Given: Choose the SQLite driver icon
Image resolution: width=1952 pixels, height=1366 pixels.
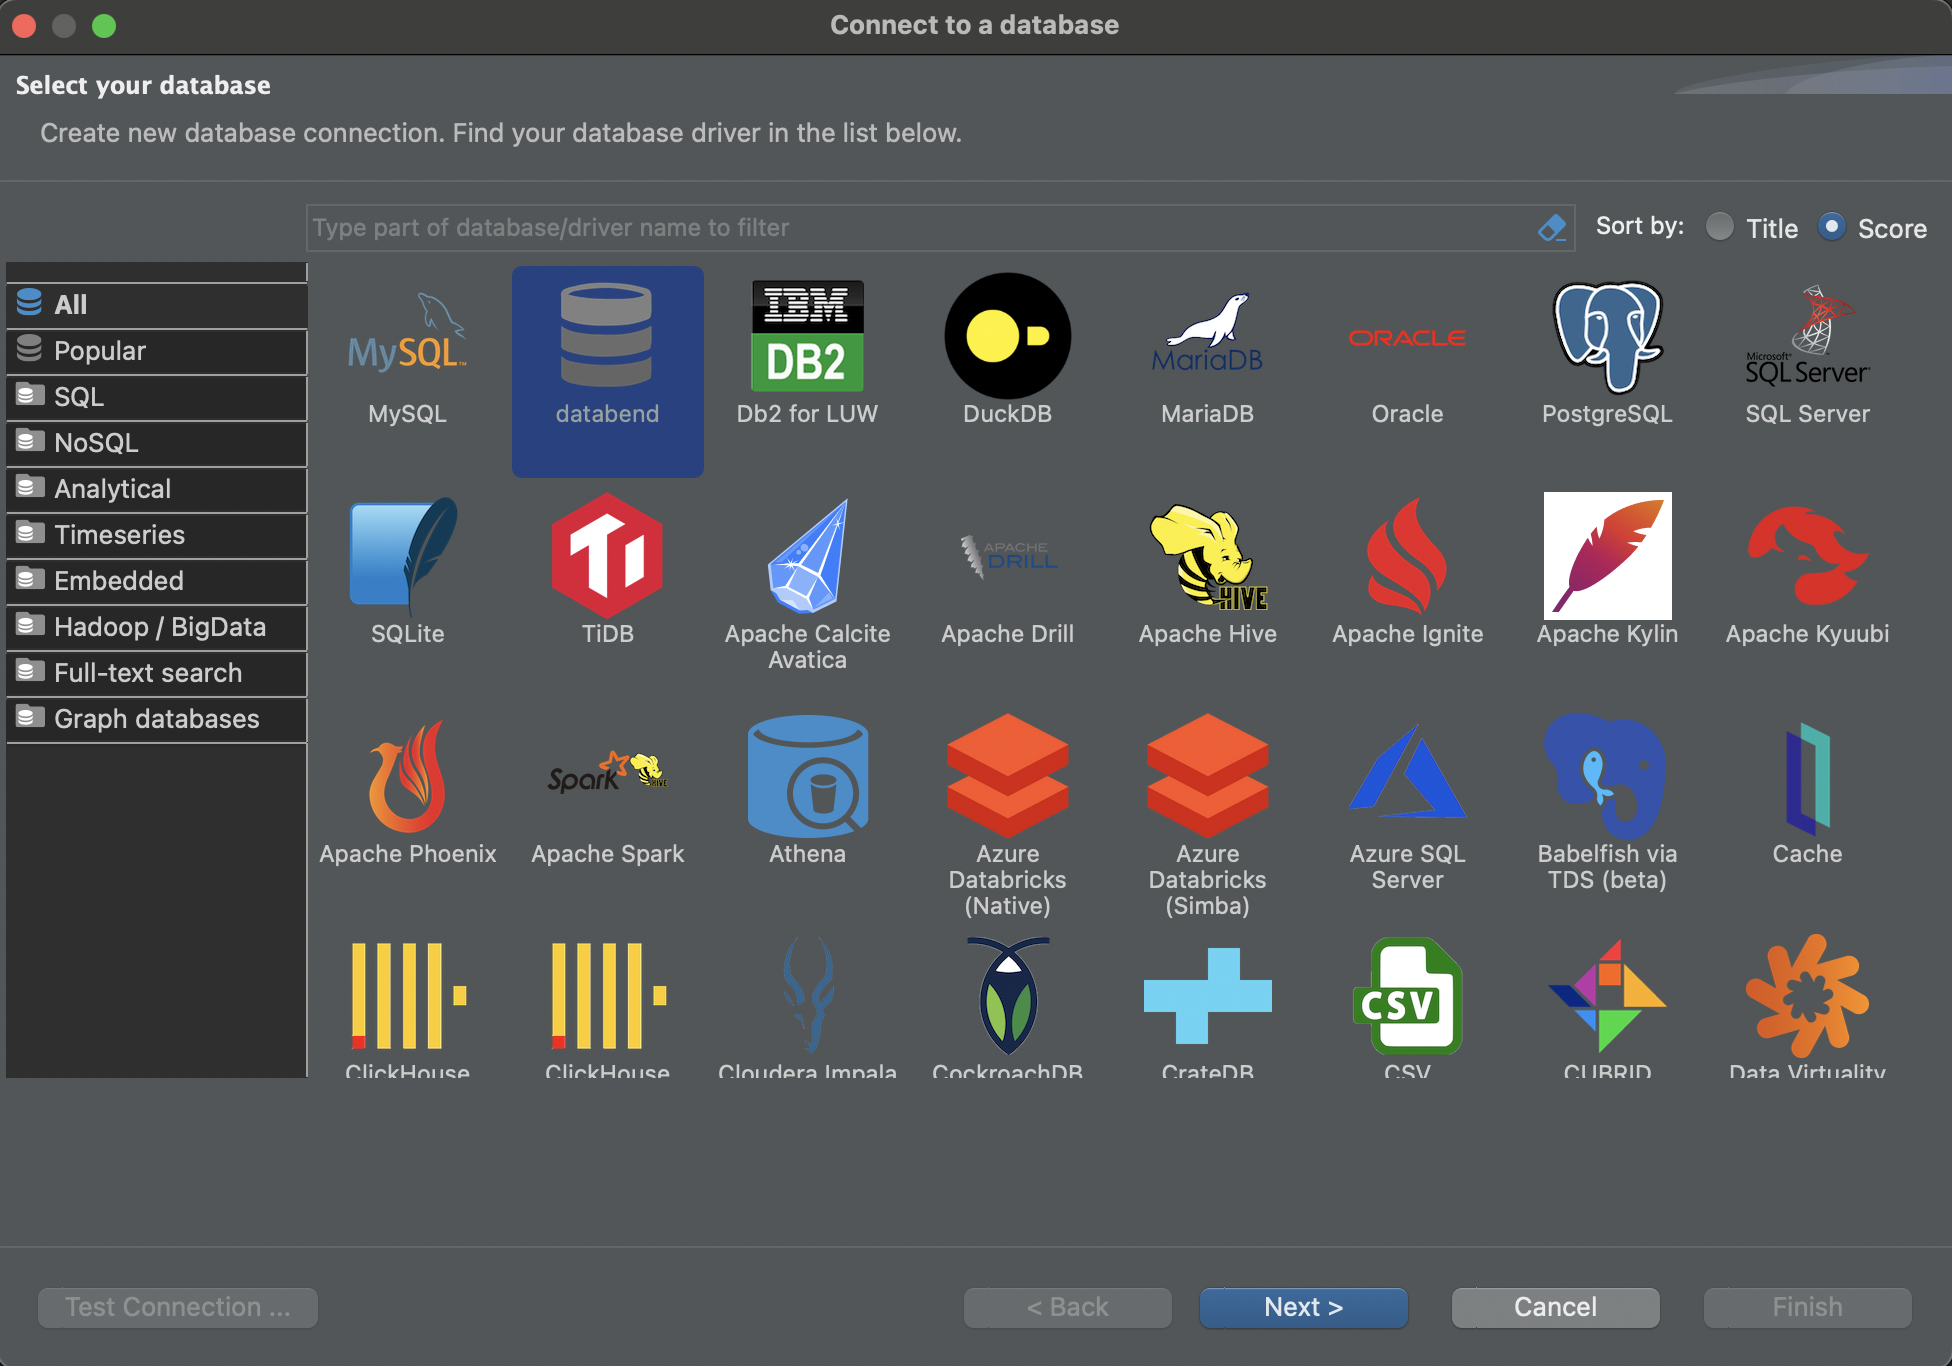Looking at the screenshot, I should (x=407, y=557).
